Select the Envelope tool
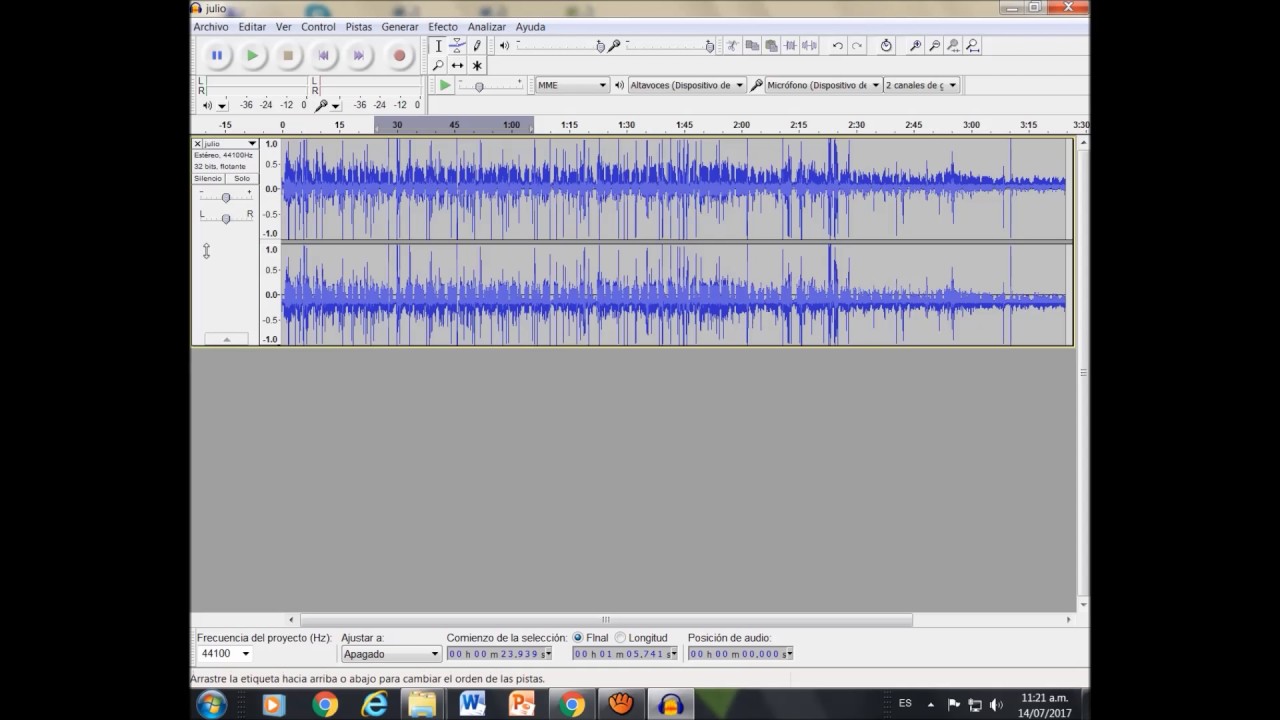 point(457,46)
